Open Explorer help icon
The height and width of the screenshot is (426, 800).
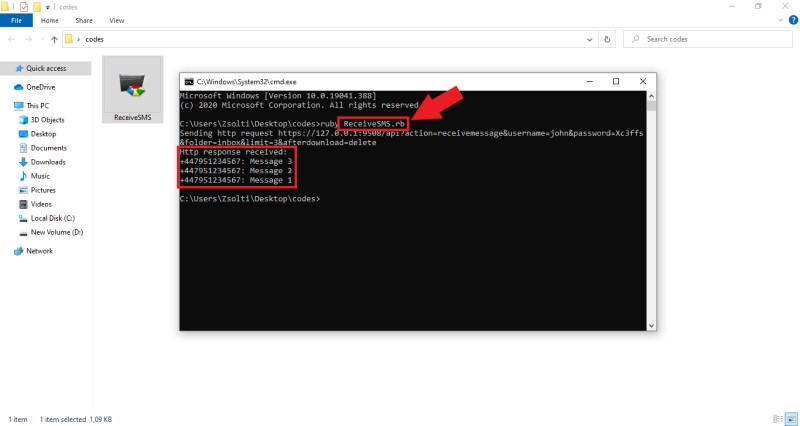click(x=793, y=20)
